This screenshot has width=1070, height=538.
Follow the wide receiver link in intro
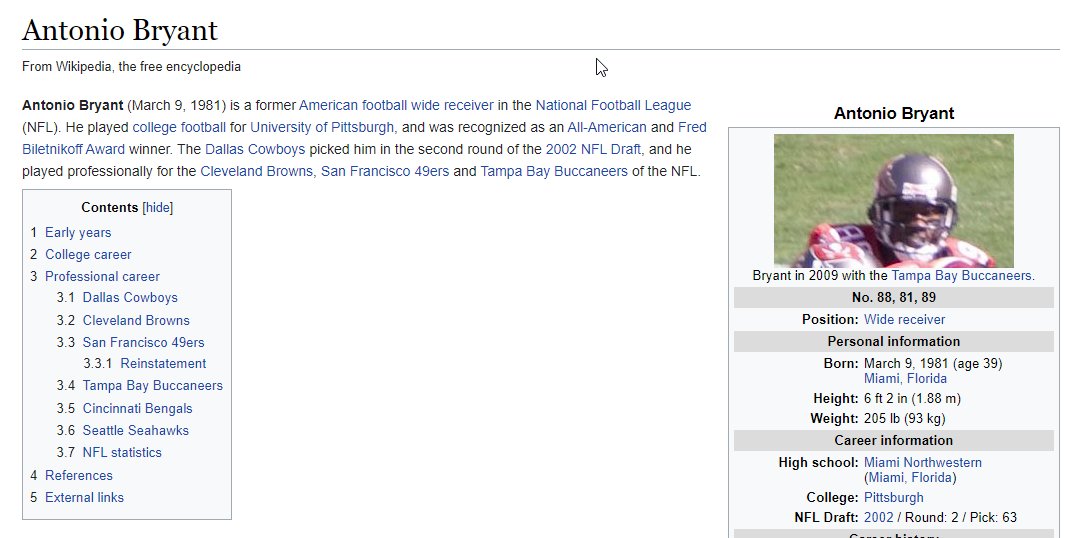click(x=452, y=105)
